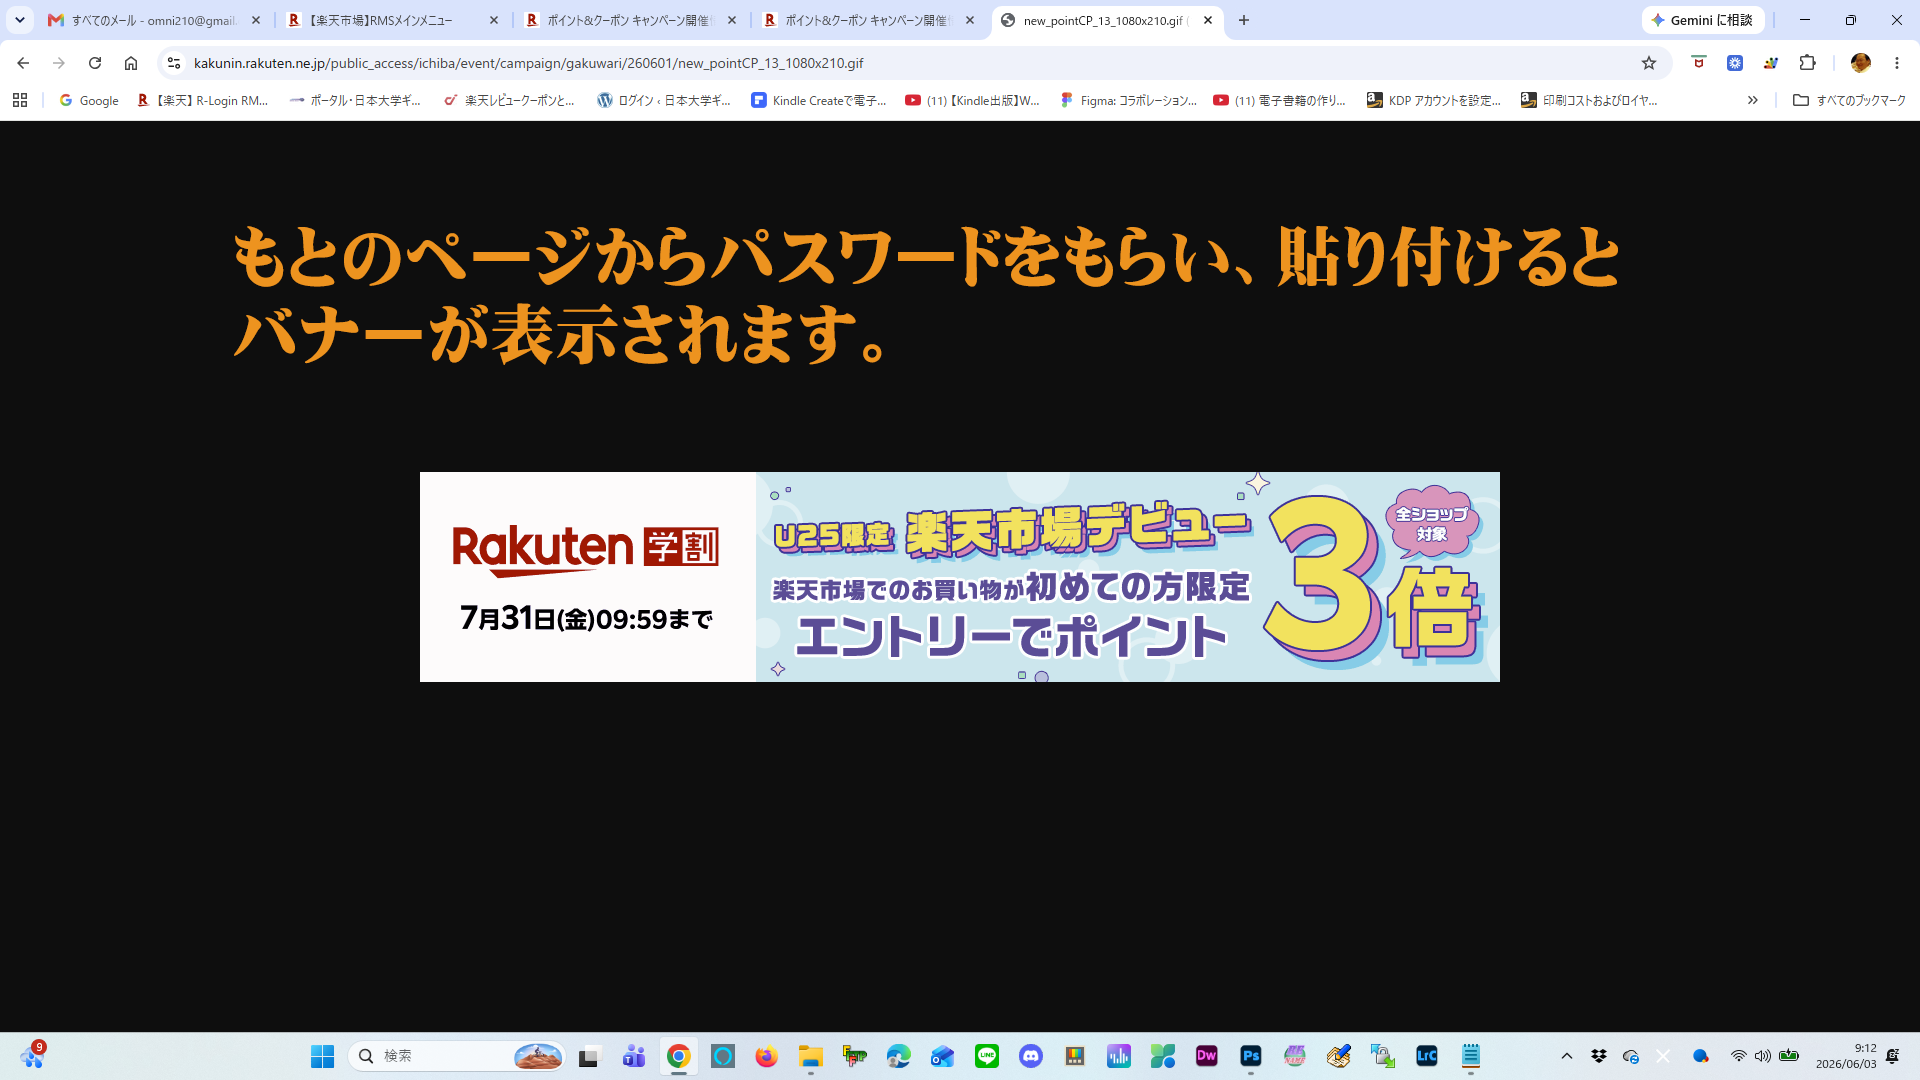Open Wi-Fi network settings in tray
Viewport: 1920px width, 1080px height.
tap(1739, 1056)
